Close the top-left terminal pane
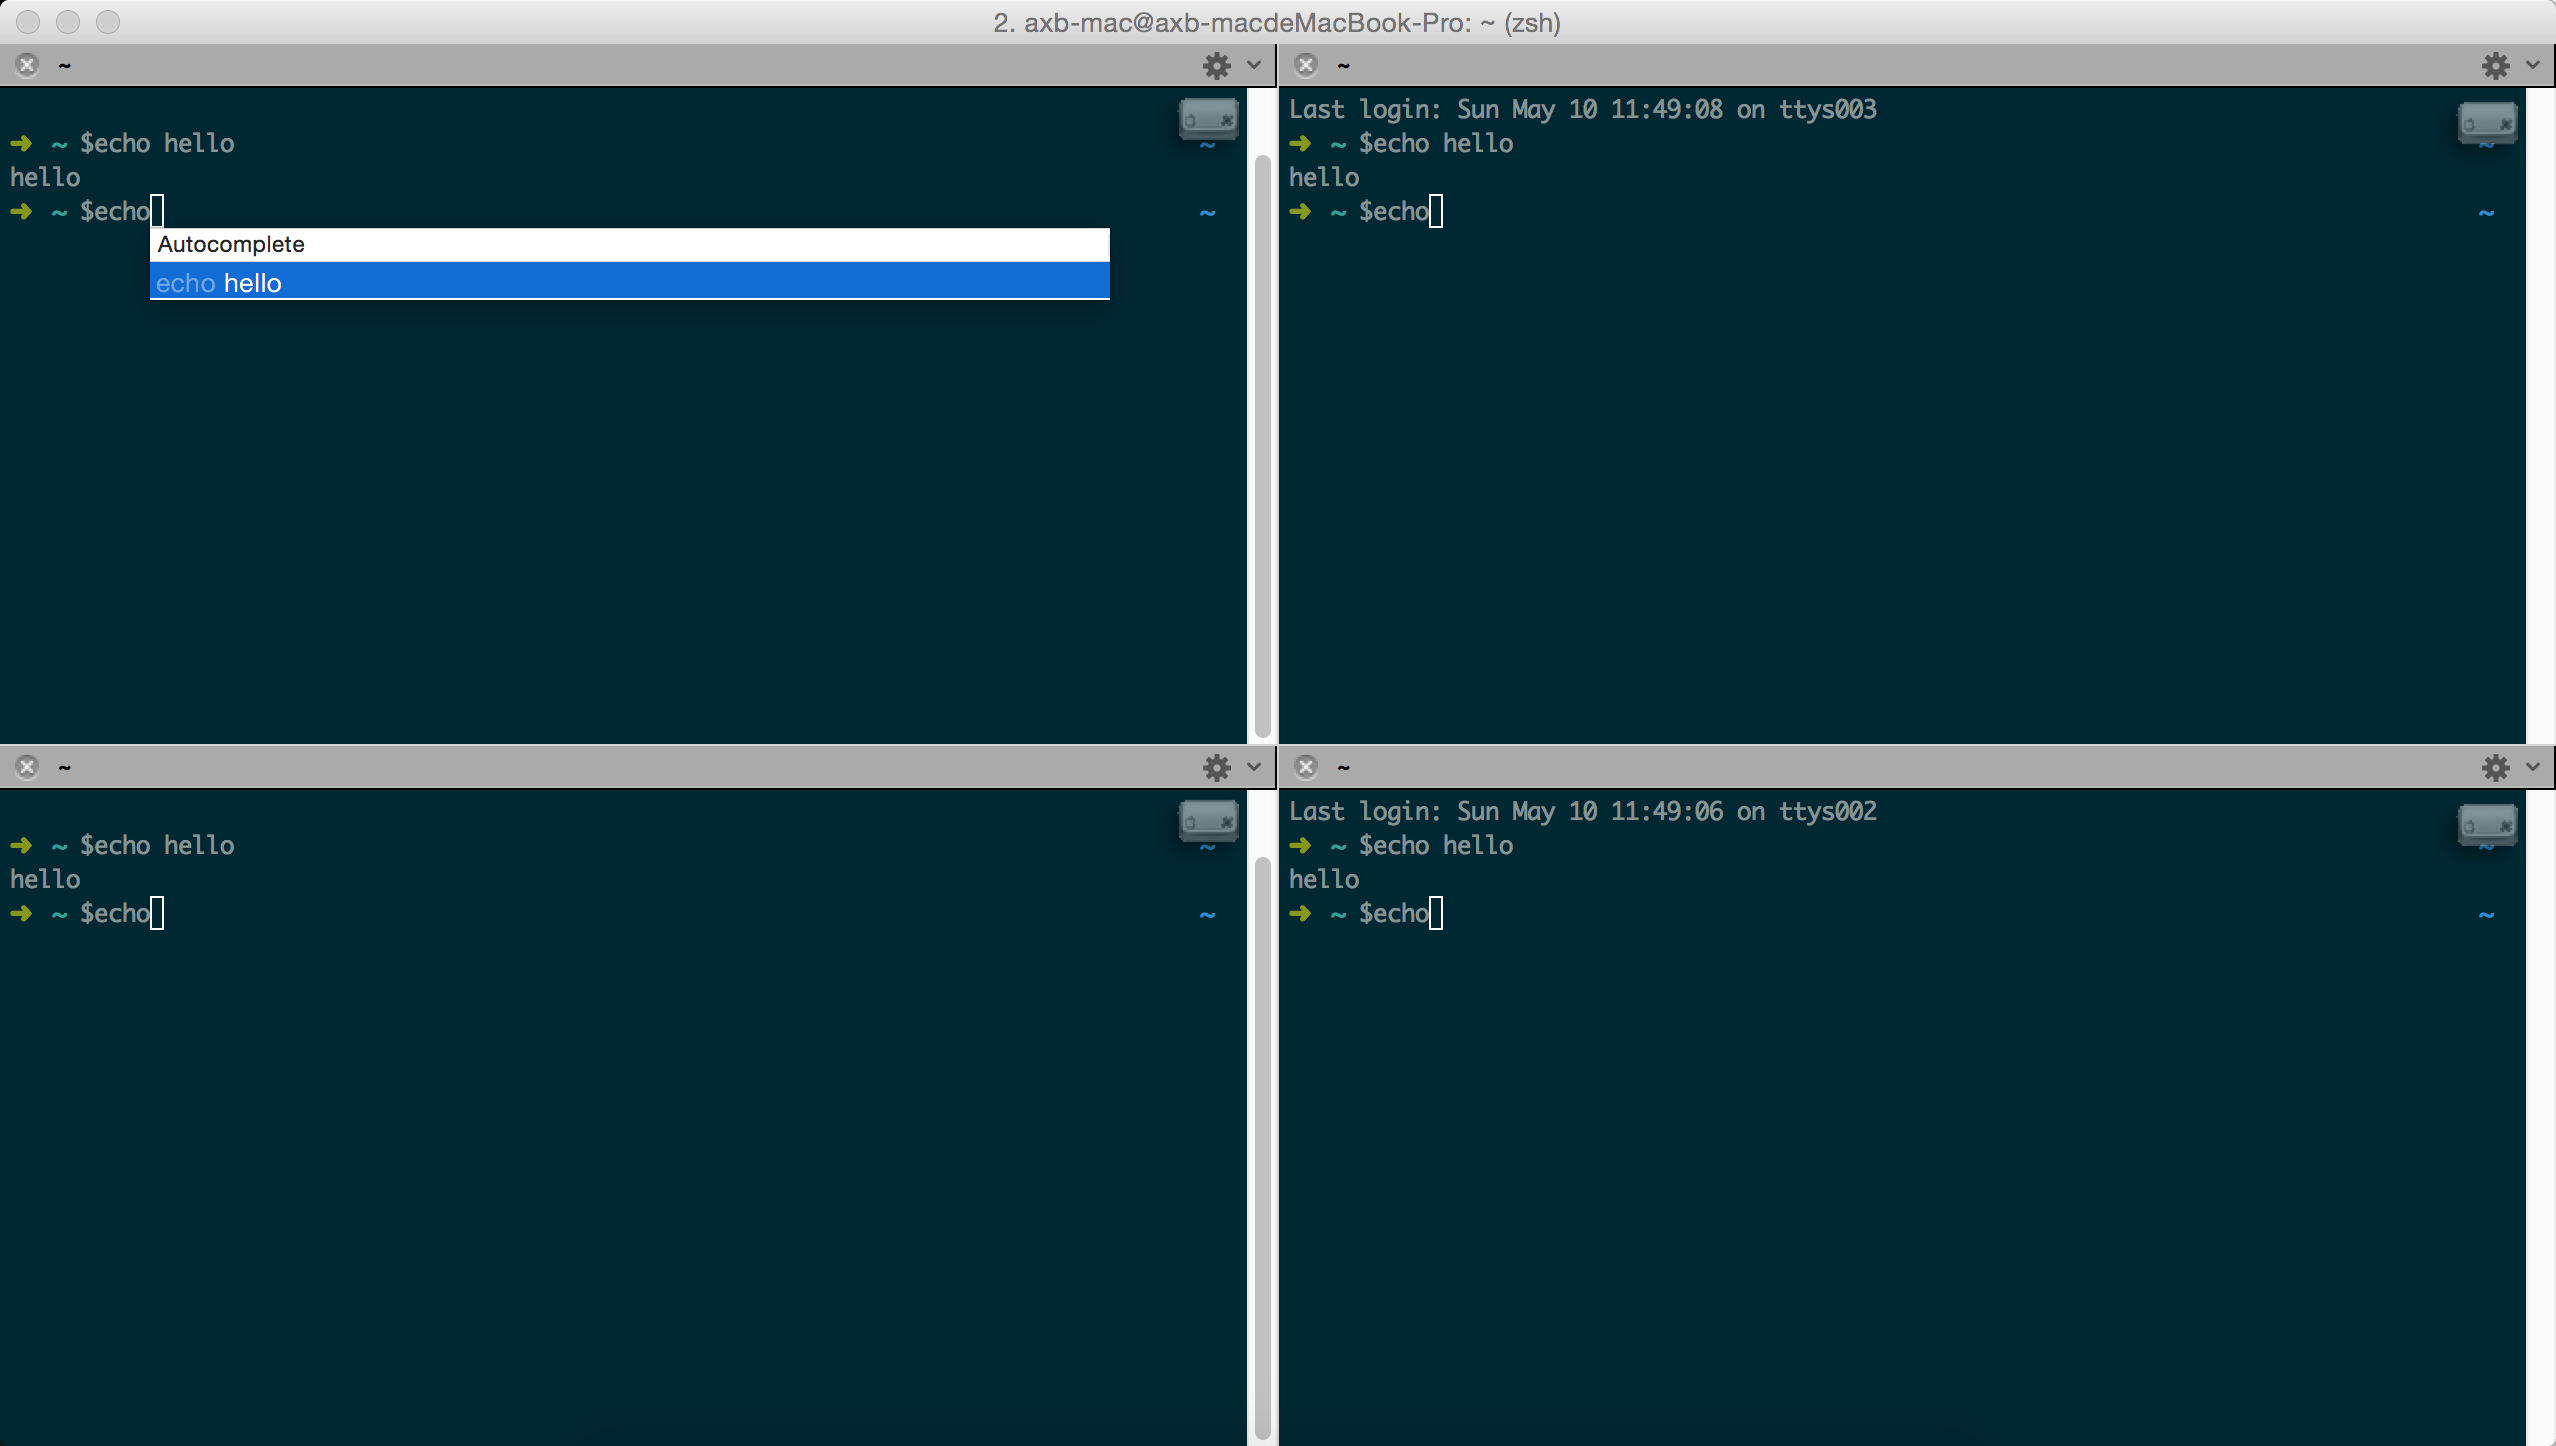Viewport: 2556px width, 1446px height. coord(27,65)
